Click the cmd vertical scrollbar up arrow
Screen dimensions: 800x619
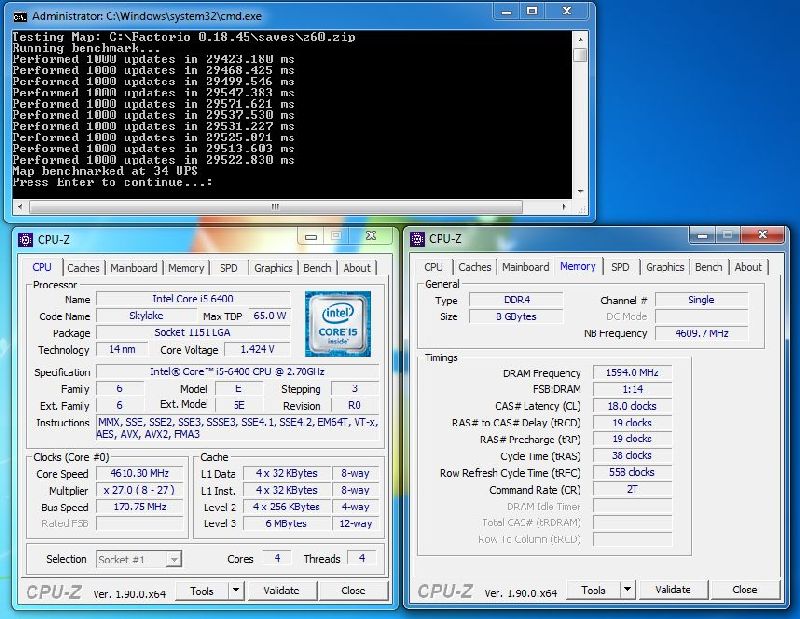click(x=580, y=38)
